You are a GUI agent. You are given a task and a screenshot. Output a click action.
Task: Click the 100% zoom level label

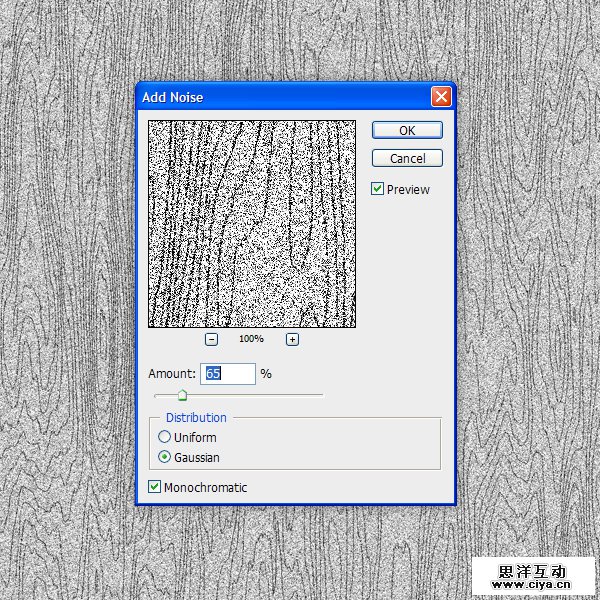(251, 340)
